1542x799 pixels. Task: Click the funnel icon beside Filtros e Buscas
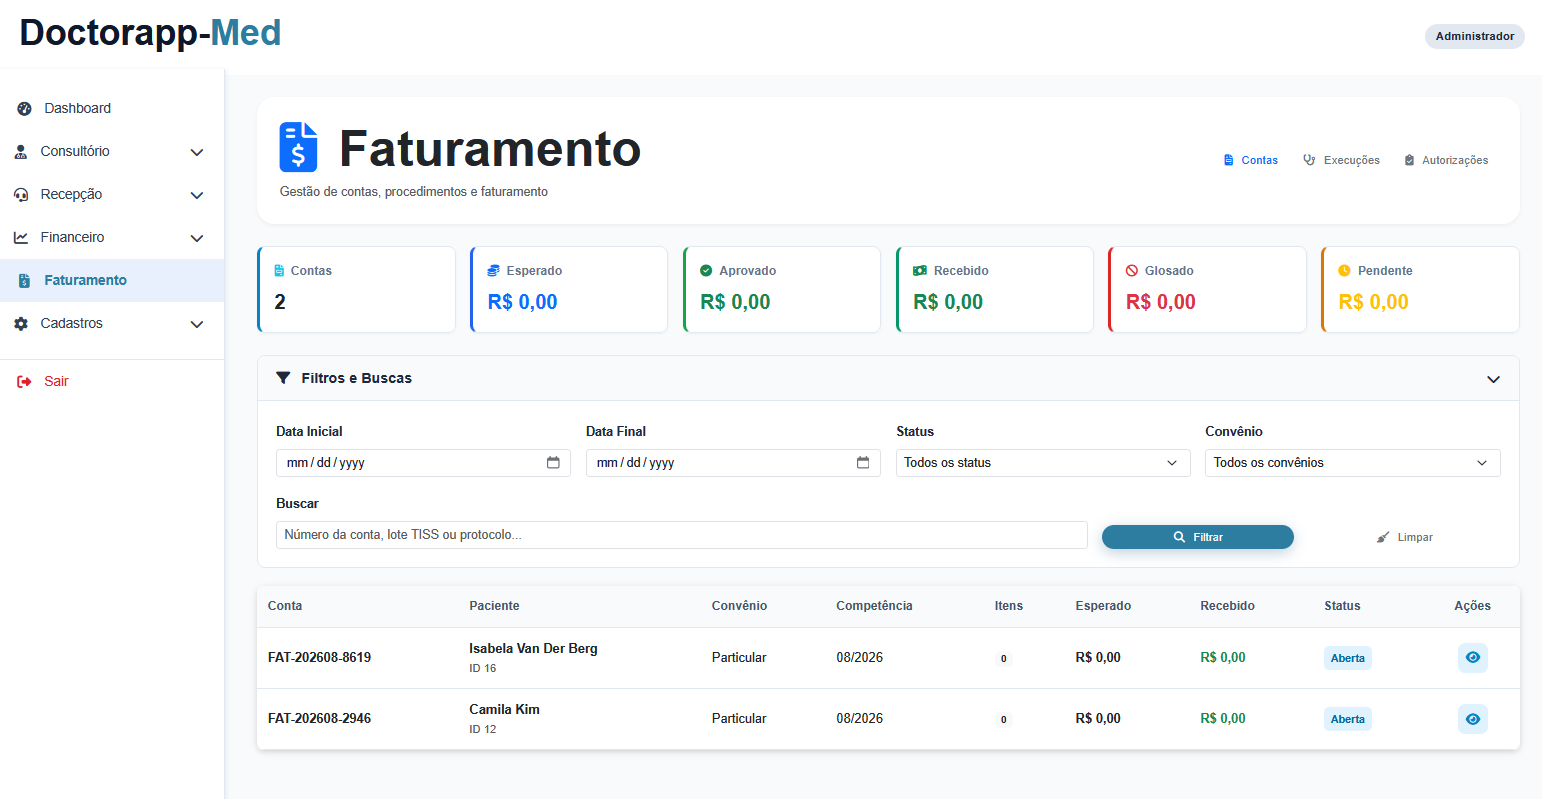tap(283, 378)
